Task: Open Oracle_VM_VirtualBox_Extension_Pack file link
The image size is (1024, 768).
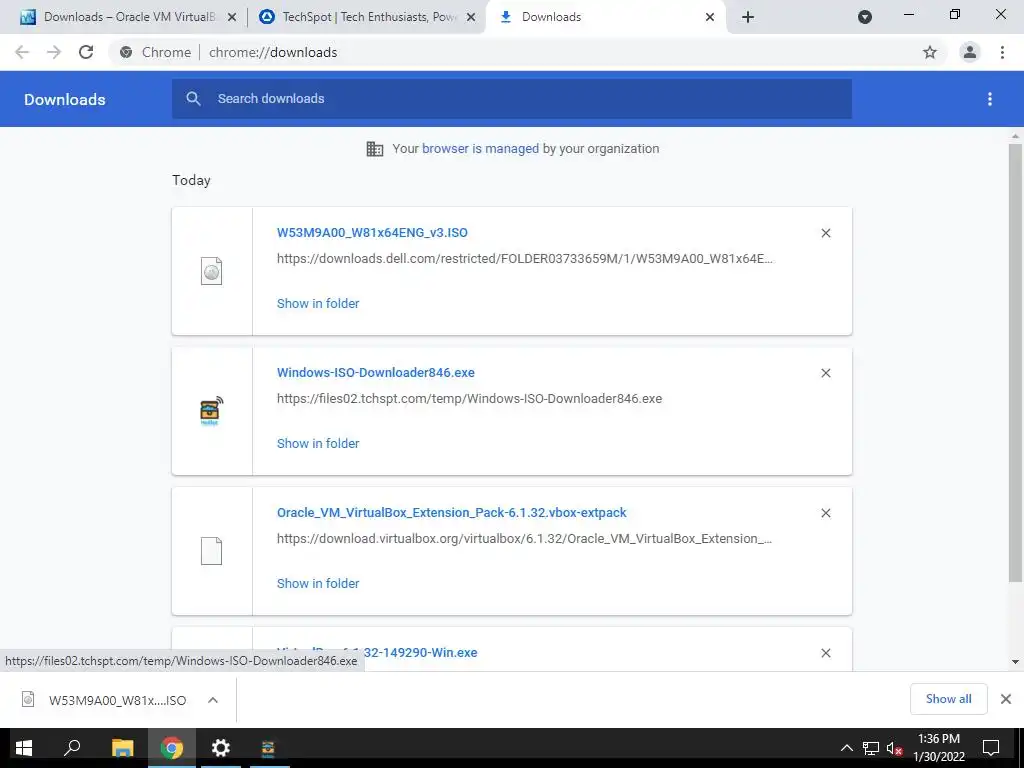Action: (x=451, y=513)
